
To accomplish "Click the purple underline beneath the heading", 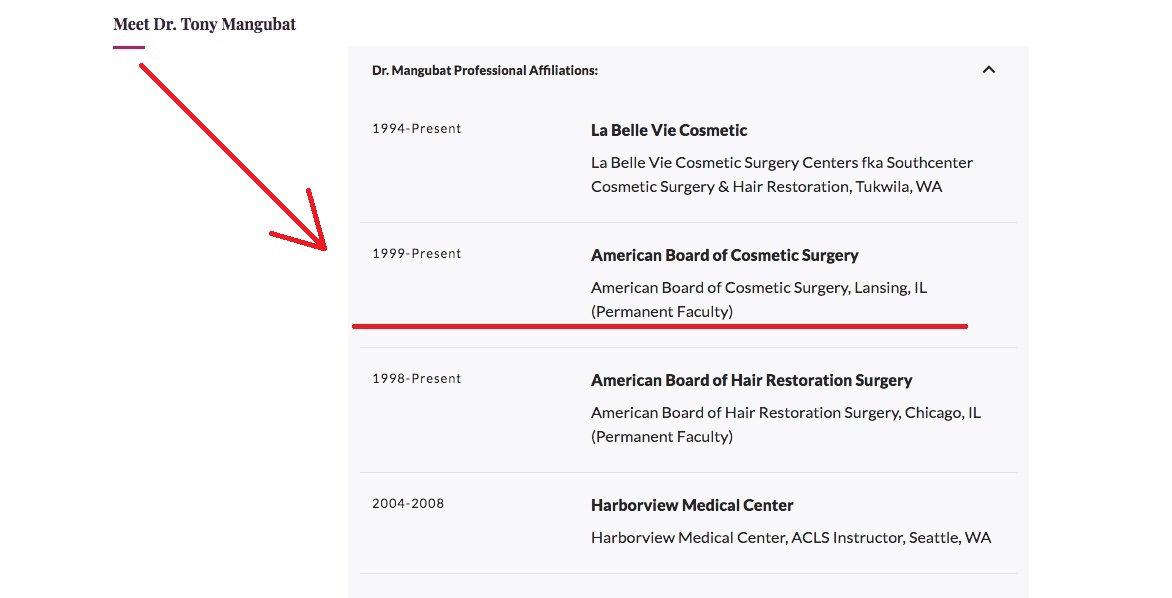I will 129,47.
